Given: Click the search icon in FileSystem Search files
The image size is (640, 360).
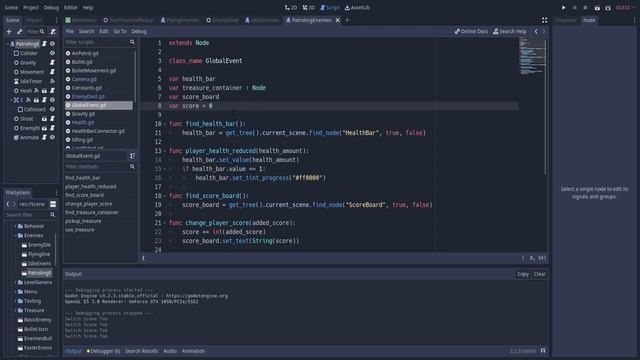Looking at the screenshot, I should click(53, 215).
